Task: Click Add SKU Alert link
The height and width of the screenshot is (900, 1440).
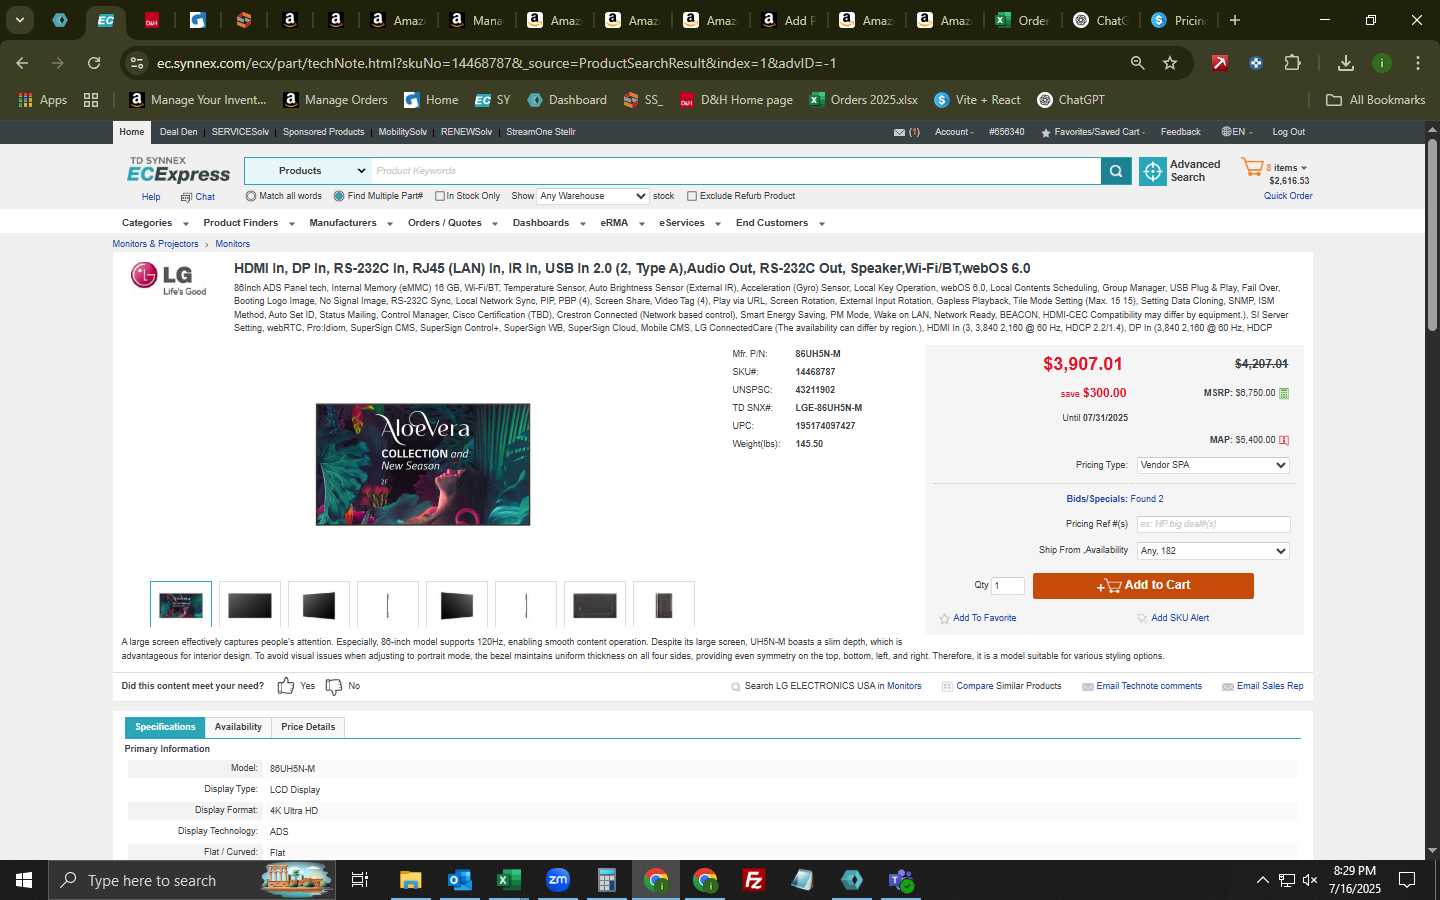Action: pyautogui.click(x=1180, y=618)
